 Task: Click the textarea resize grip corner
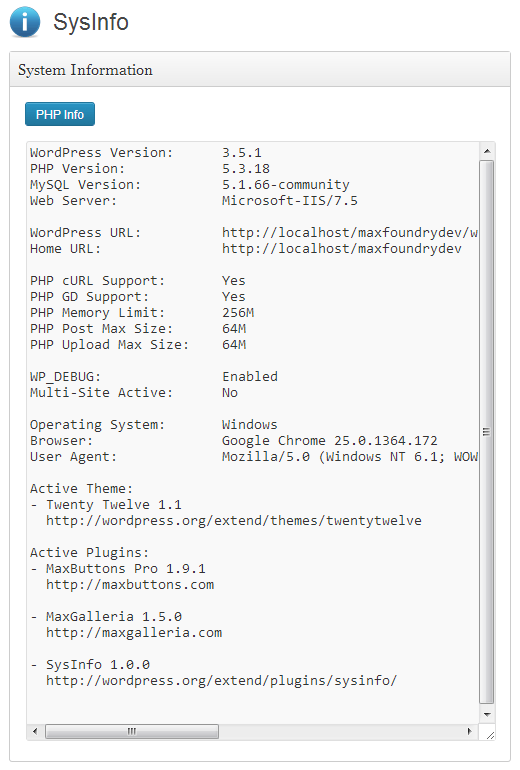(490, 735)
